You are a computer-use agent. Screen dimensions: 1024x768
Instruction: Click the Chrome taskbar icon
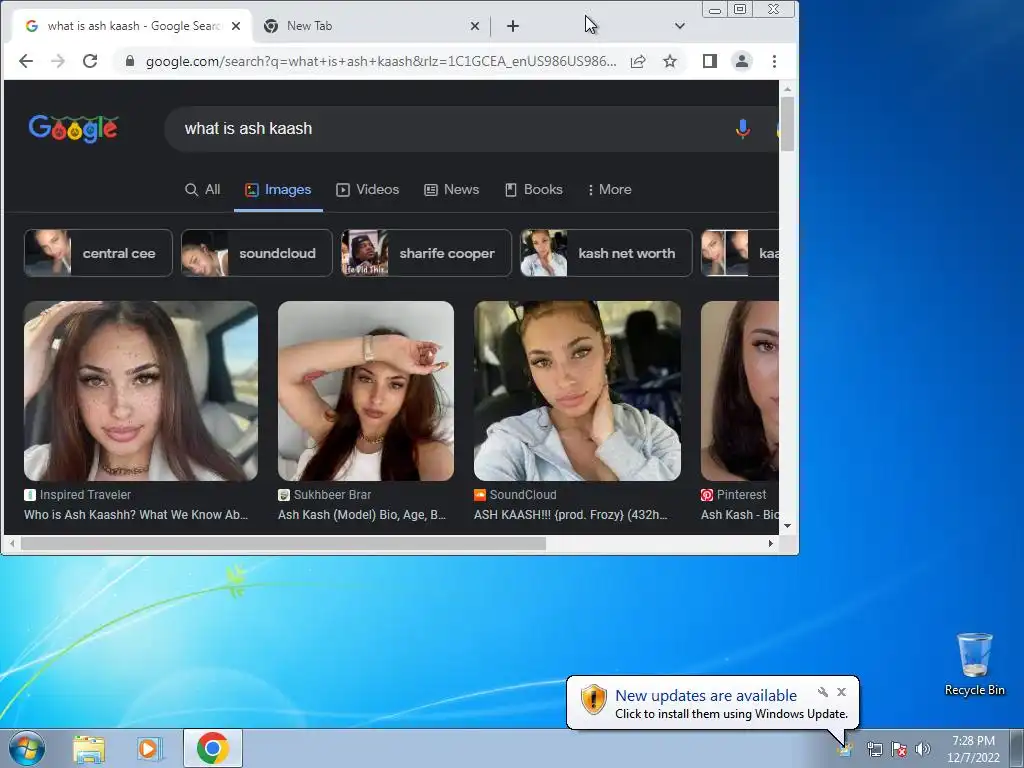click(x=213, y=748)
